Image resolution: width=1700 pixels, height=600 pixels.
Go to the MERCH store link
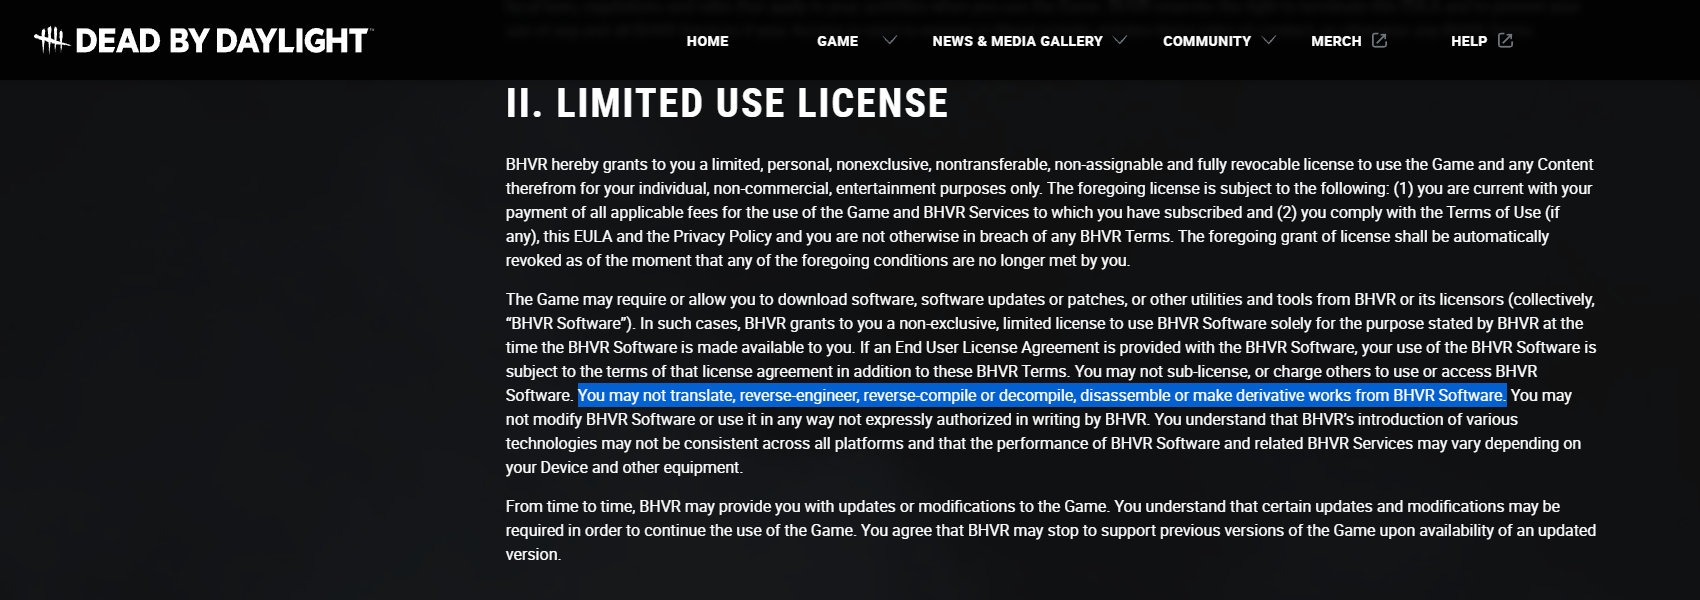(x=1336, y=41)
